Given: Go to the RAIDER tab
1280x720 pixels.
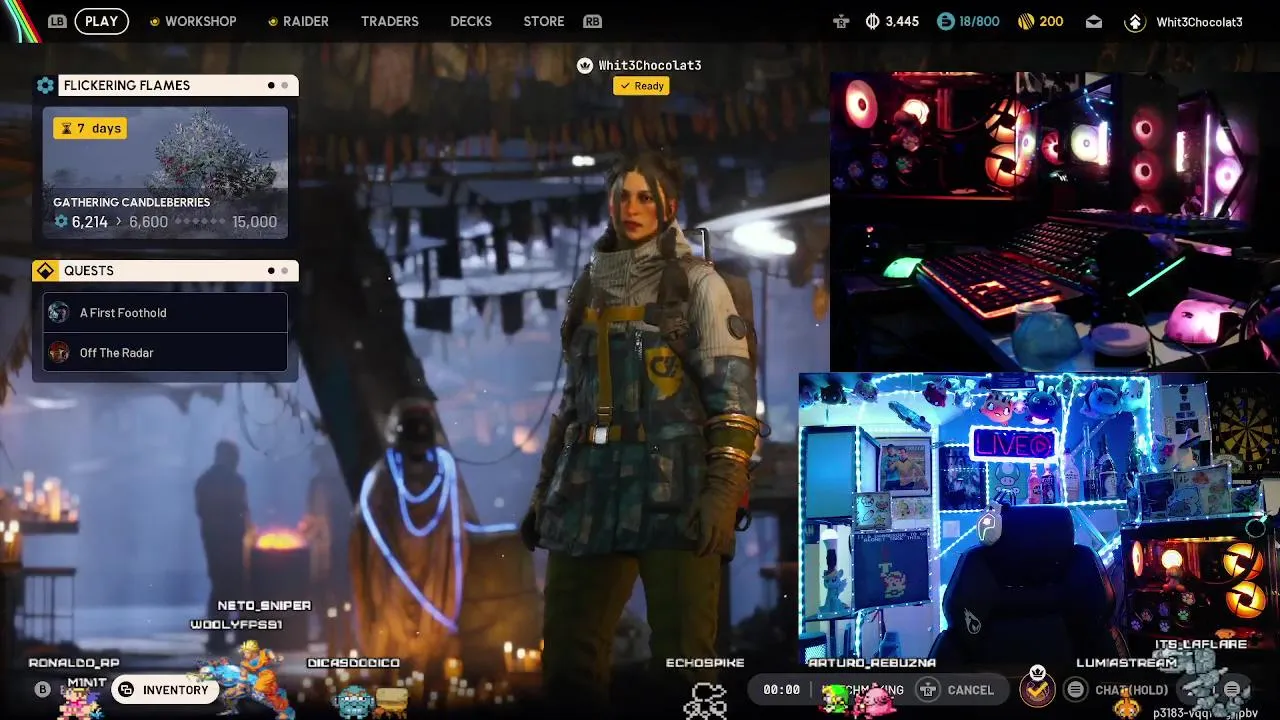Looking at the screenshot, I should coord(306,21).
